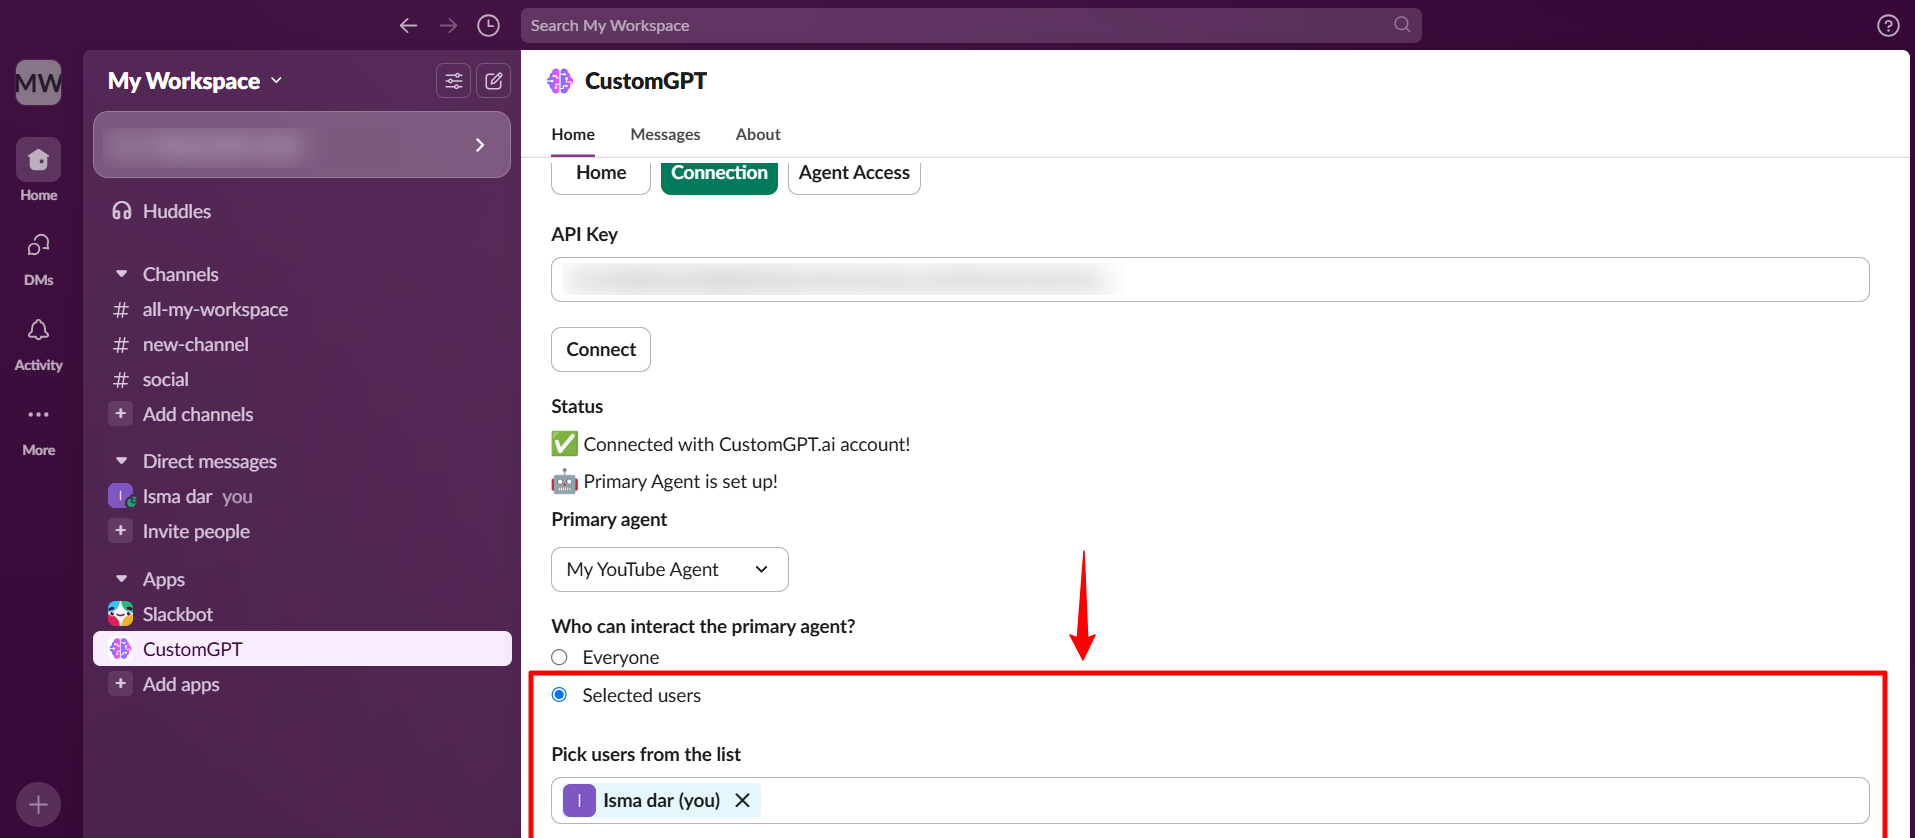Select the Selected users radio option
Screen dimensions: 1915x838
[x=559, y=695]
